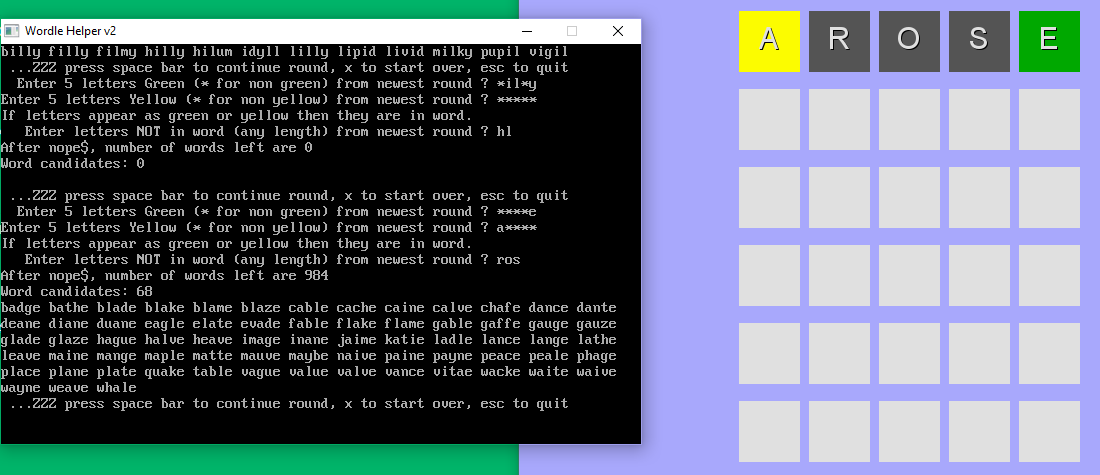Click the candidate word 'lathe'
The height and width of the screenshot is (475, 1100).
point(596,340)
